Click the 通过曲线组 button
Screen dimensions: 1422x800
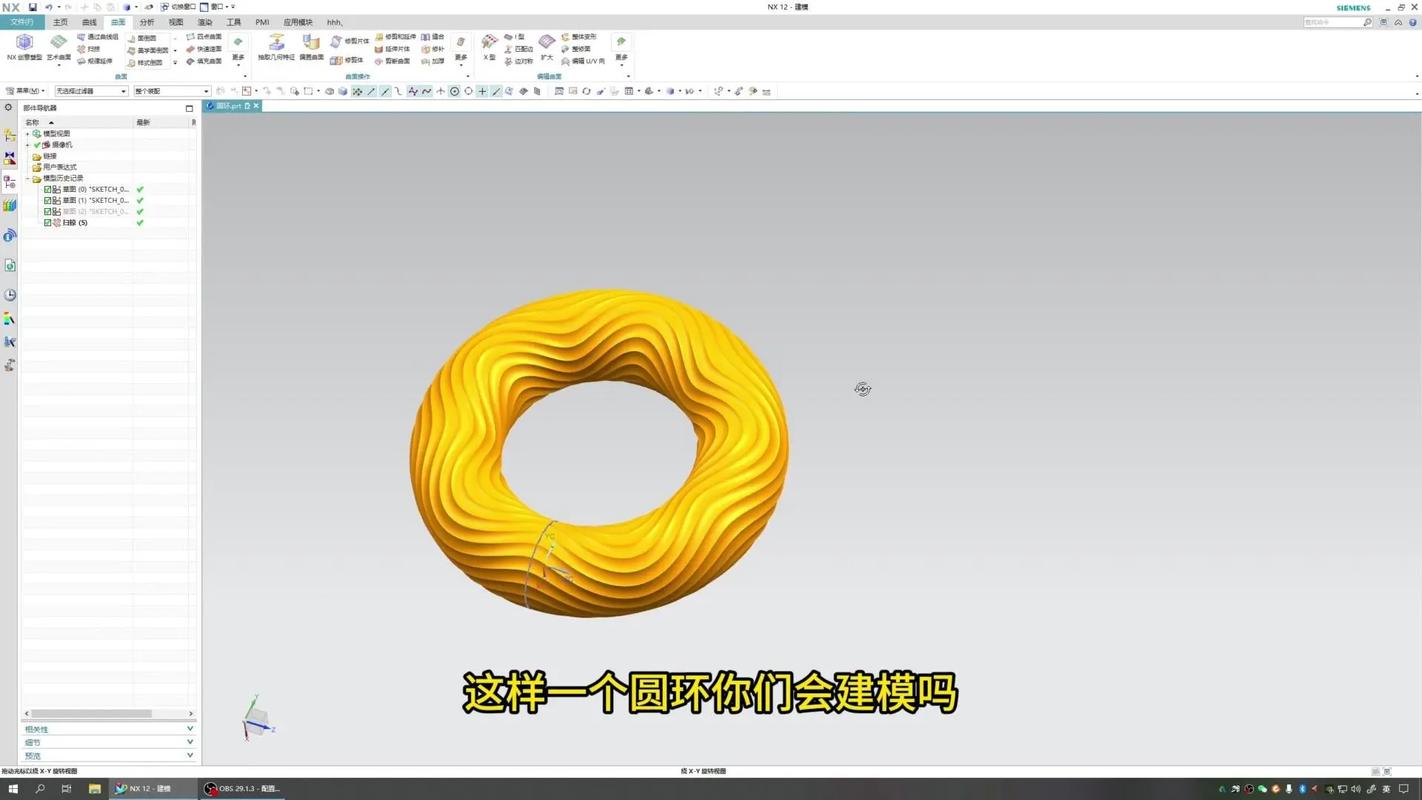tap(98, 37)
